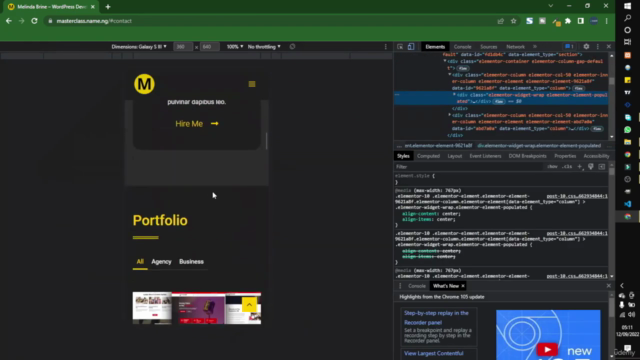Image resolution: width=640 pixels, height=360 pixels.
Task: Open the Computed styles pane
Action: coord(428,156)
